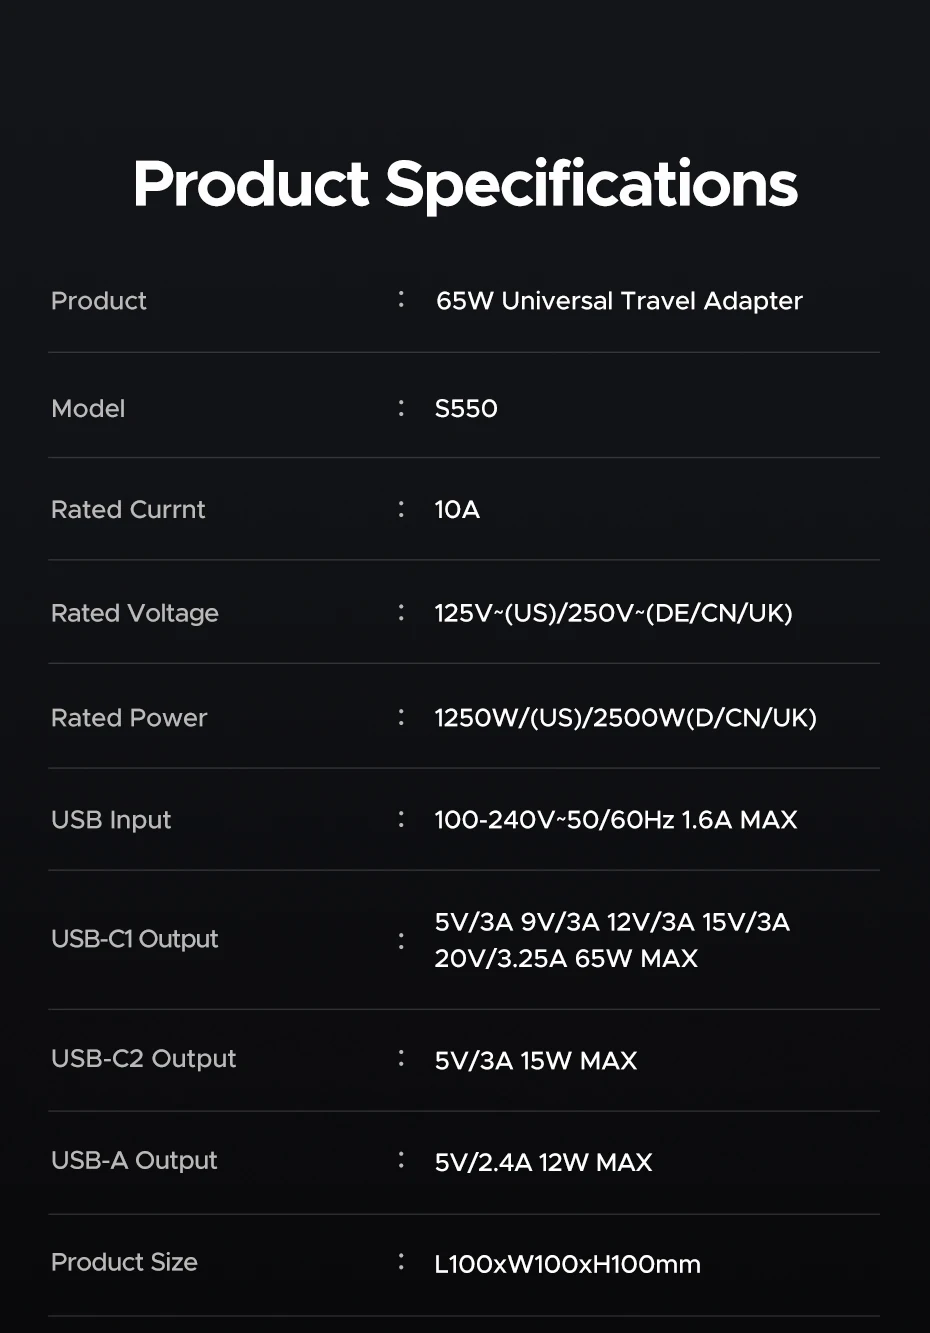930x1333 pixels.
Task: Click the "Rated Power" label
Action: (x=129, y=718)
